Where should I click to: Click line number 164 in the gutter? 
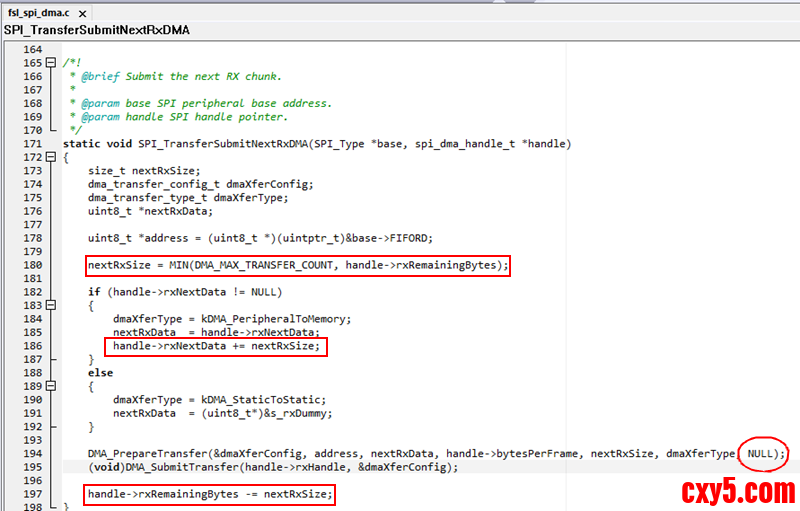(33, 49)
